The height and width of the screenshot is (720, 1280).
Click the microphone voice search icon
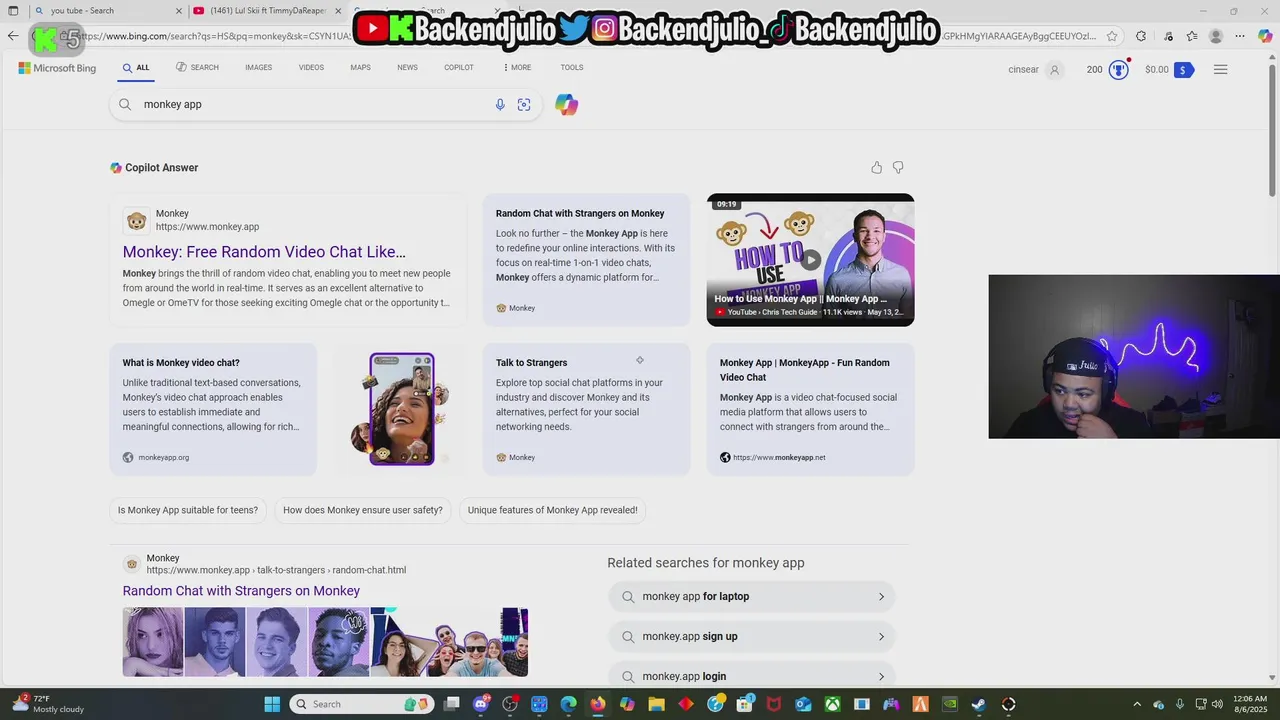pyautogui.click(x=500, y=105)
